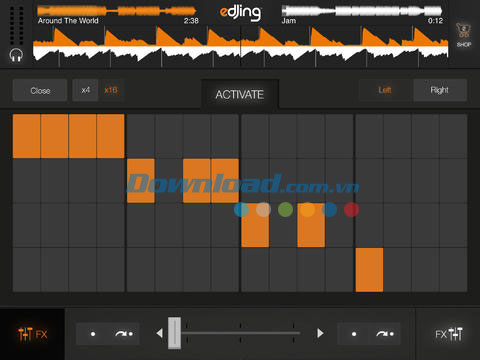Select the Left deck option
Viewport: 480px width, 360px height.
click(385, 90)
